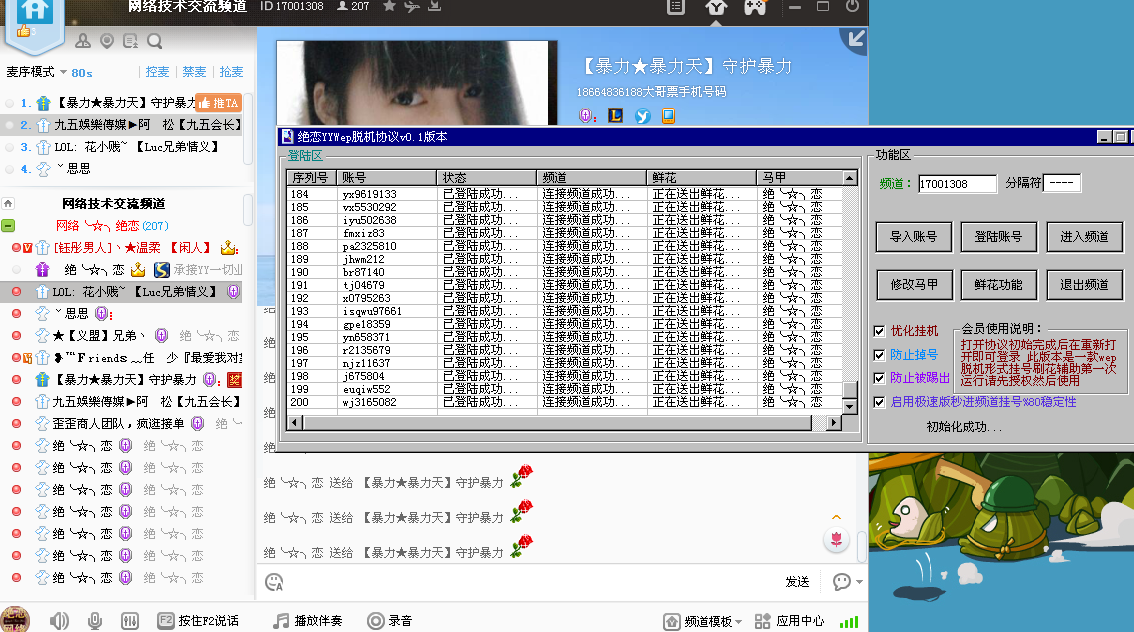The width and height of the screenshot is (1134, 632).
Task: Open the game controller icon in title bar
Action: click(754, 7)
